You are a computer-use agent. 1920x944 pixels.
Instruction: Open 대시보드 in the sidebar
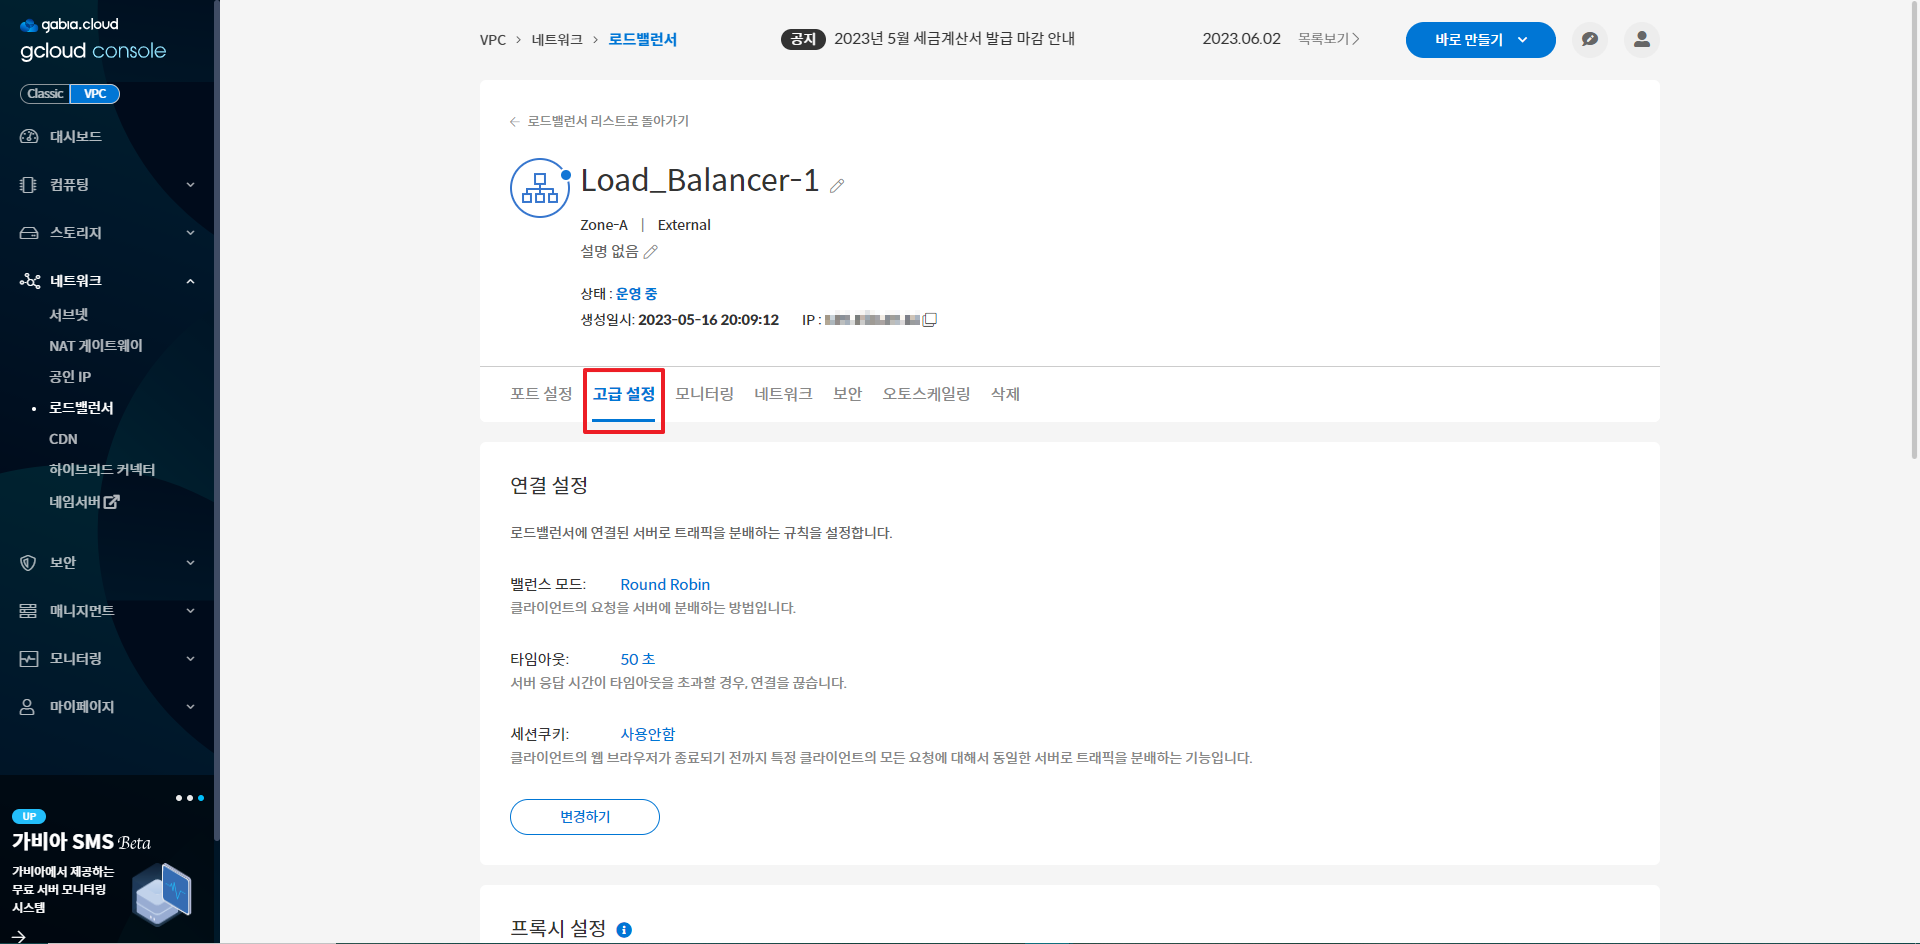(76, 136)
